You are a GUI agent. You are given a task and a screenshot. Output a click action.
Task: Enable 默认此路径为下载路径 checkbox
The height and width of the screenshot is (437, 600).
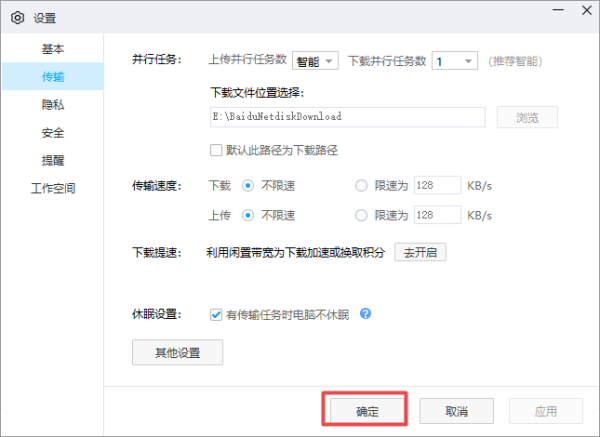(216, 150)
